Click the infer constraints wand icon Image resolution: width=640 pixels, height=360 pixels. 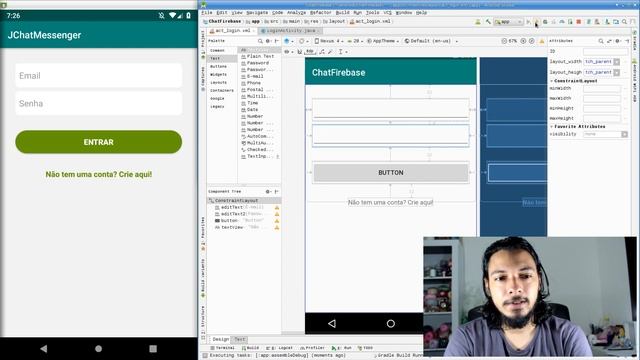tap(330, 52)
